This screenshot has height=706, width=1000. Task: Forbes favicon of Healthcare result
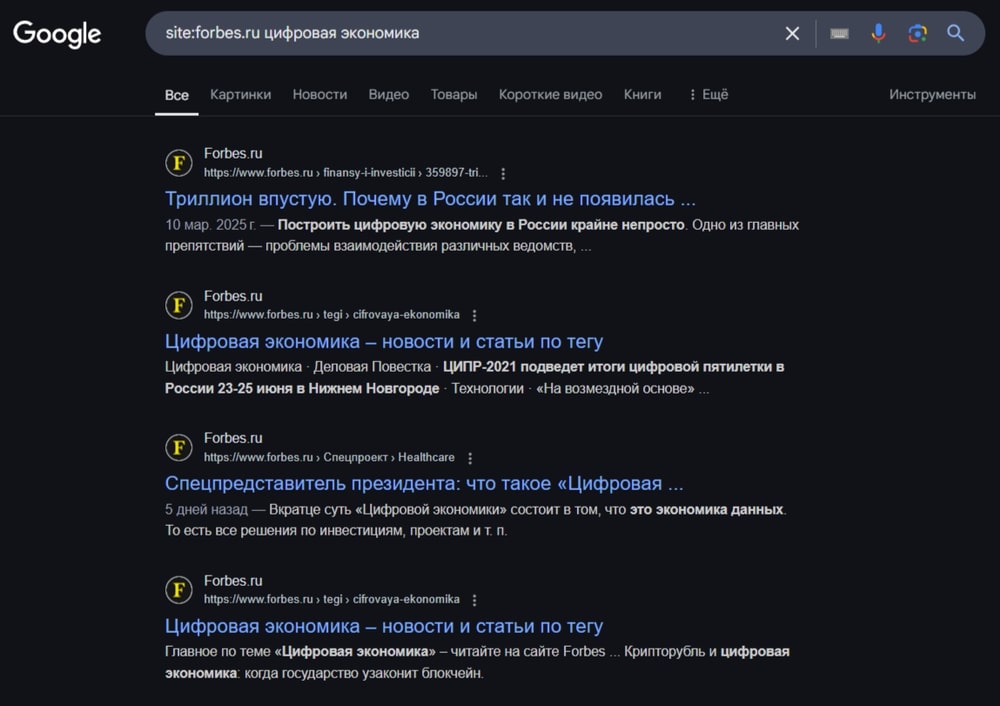[x=179, y=448]
